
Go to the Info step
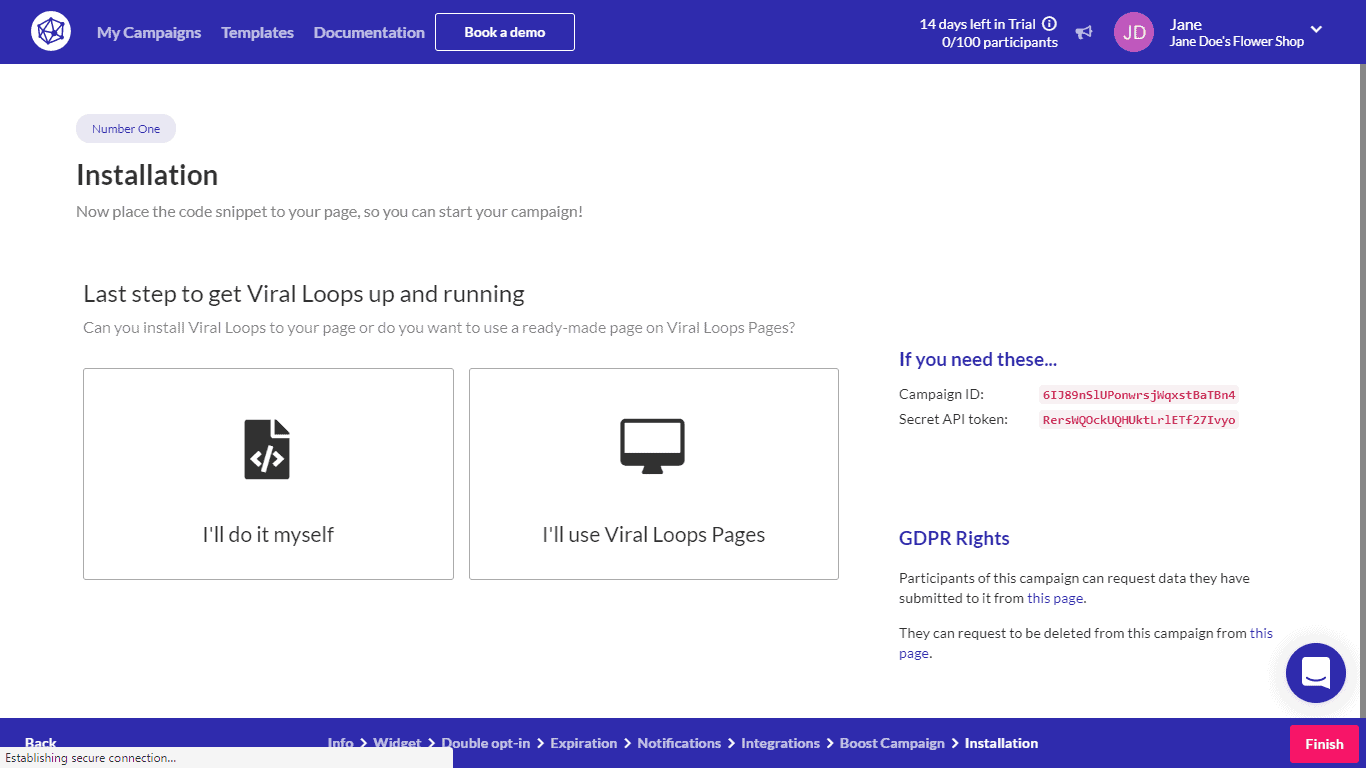pyautogui.click(x=340, y=743)
